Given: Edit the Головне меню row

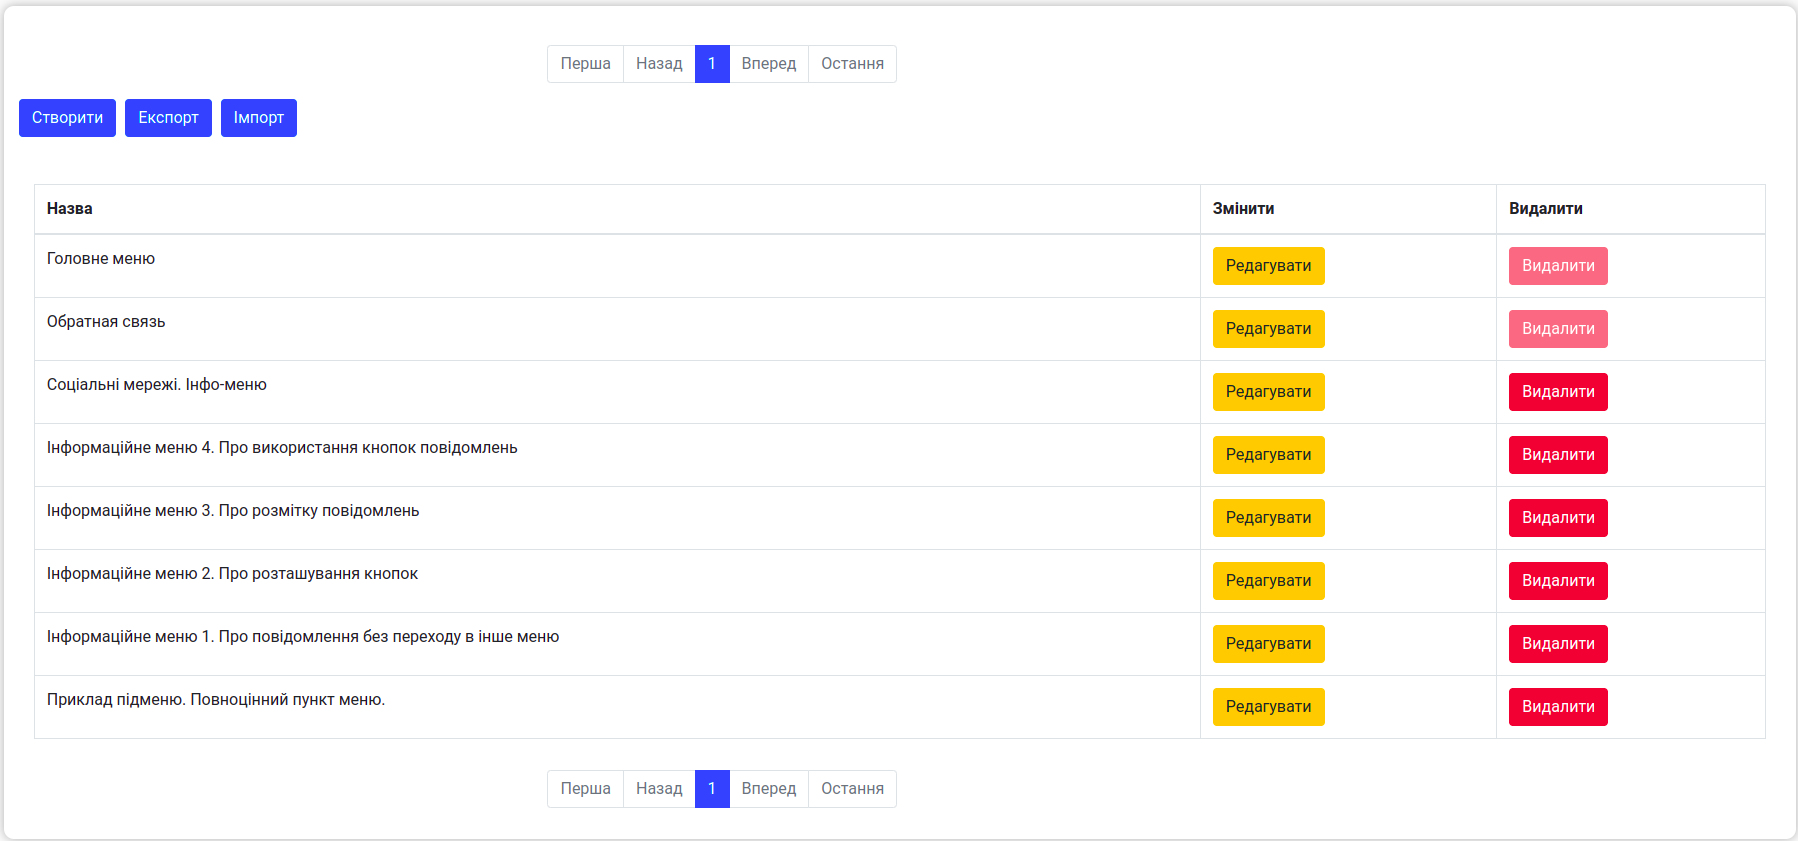Looking at the screenshot, I should pos(1268,266).
